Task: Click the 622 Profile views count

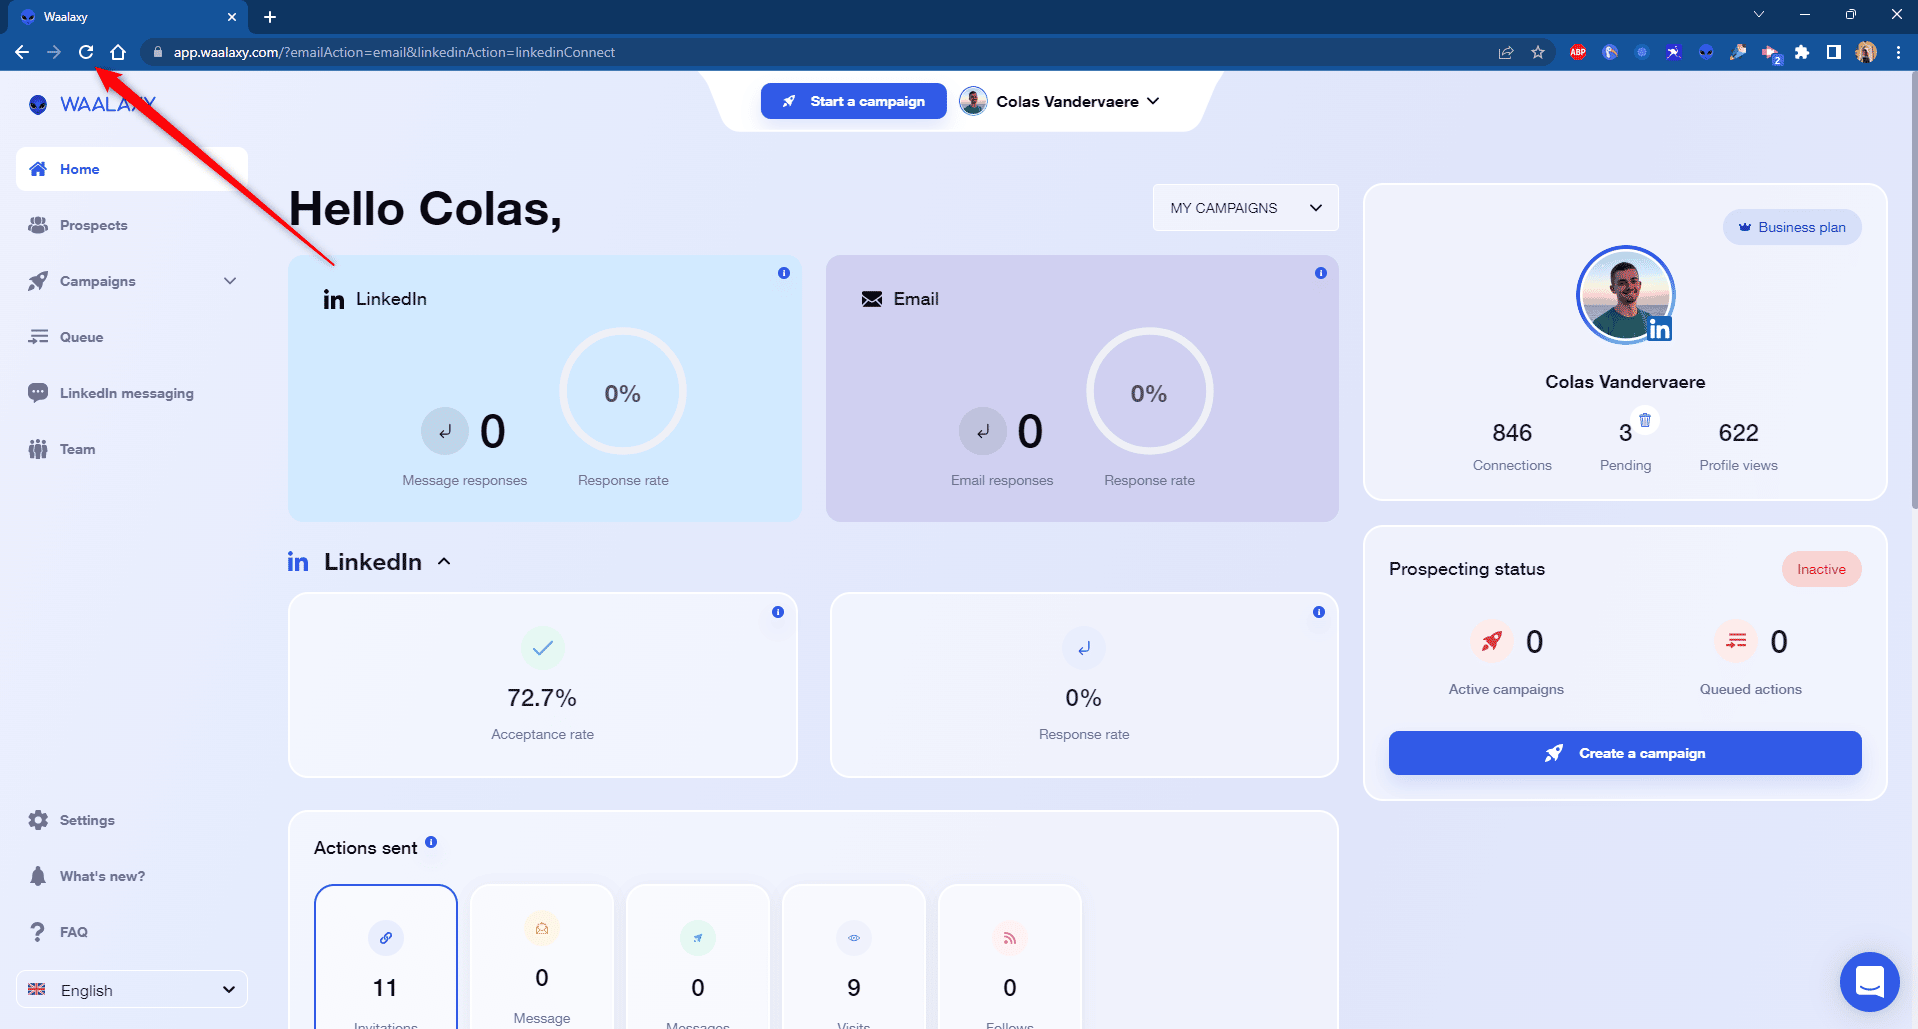Action: pos(1738,433)
